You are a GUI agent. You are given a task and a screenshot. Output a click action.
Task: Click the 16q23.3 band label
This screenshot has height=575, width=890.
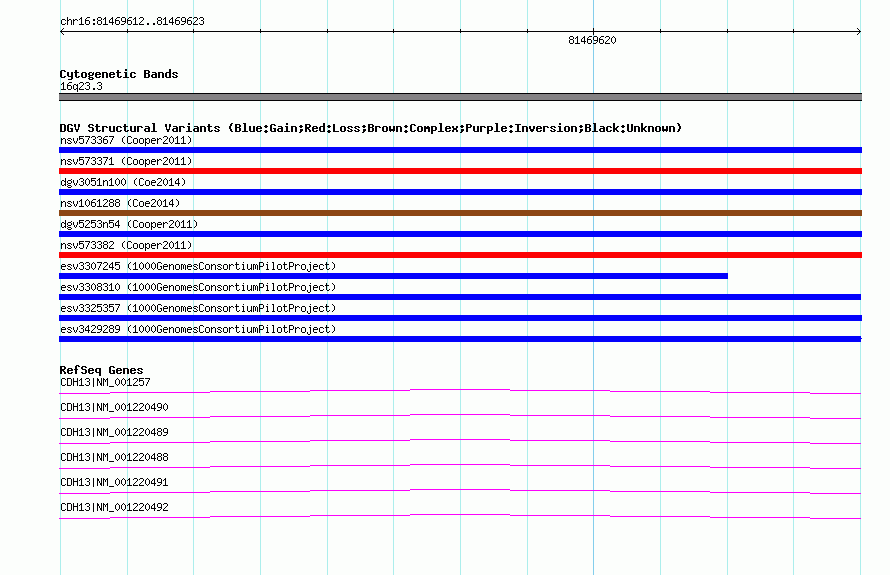81,86
